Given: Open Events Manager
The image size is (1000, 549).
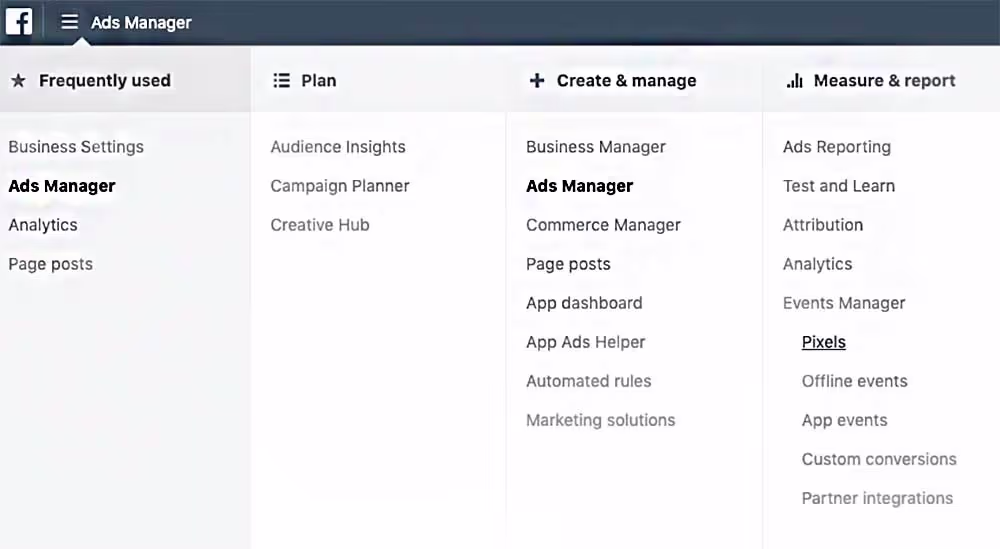Looking at the screenshot, I should point(844,303).
